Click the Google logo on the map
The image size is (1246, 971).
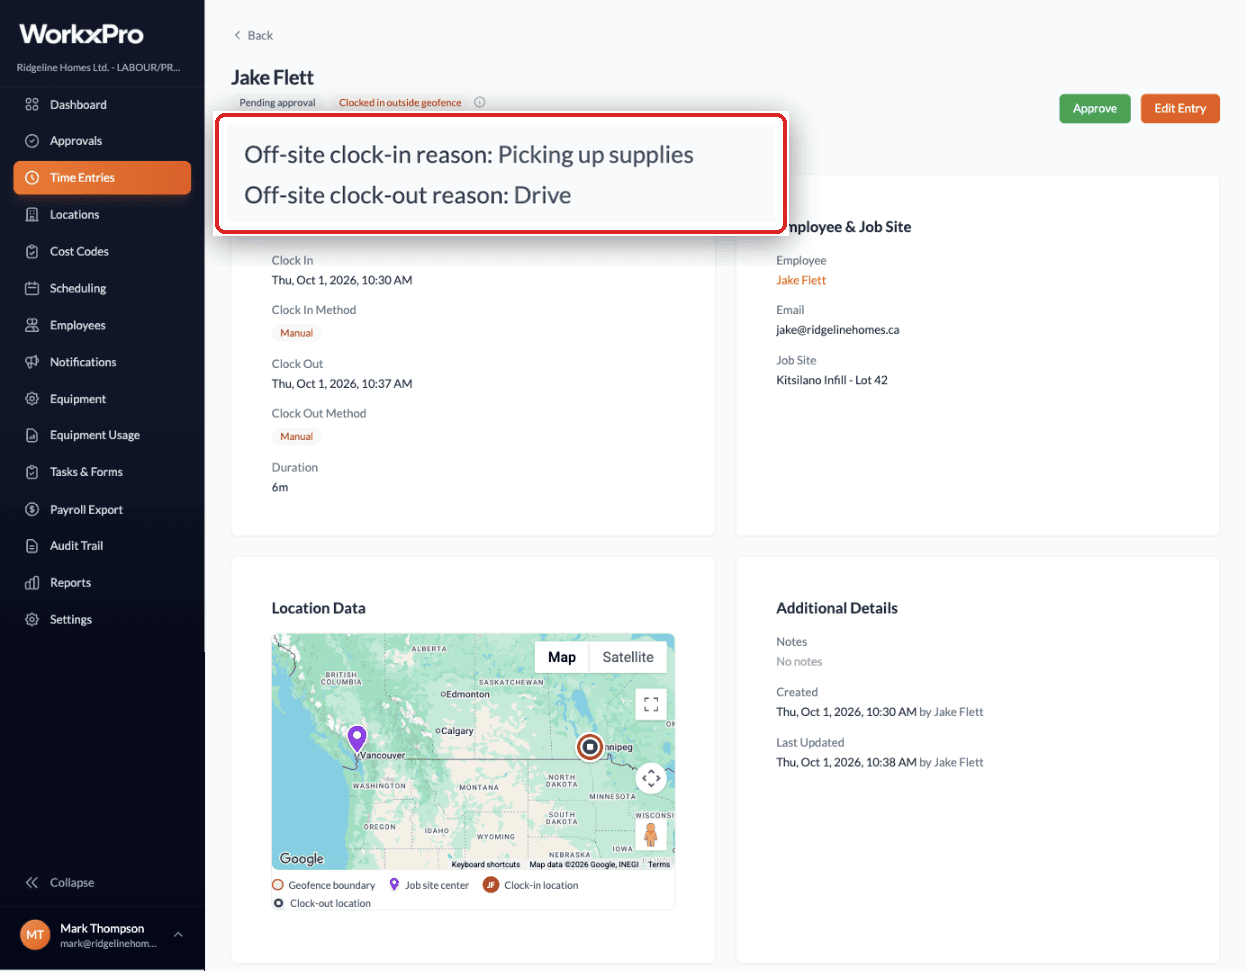coord(302,858)
